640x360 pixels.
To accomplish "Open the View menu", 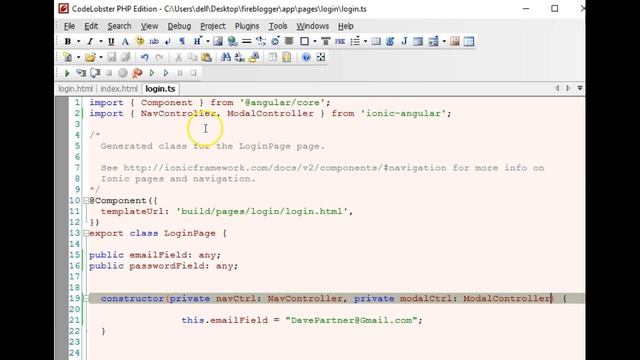I will click(149, 26).
